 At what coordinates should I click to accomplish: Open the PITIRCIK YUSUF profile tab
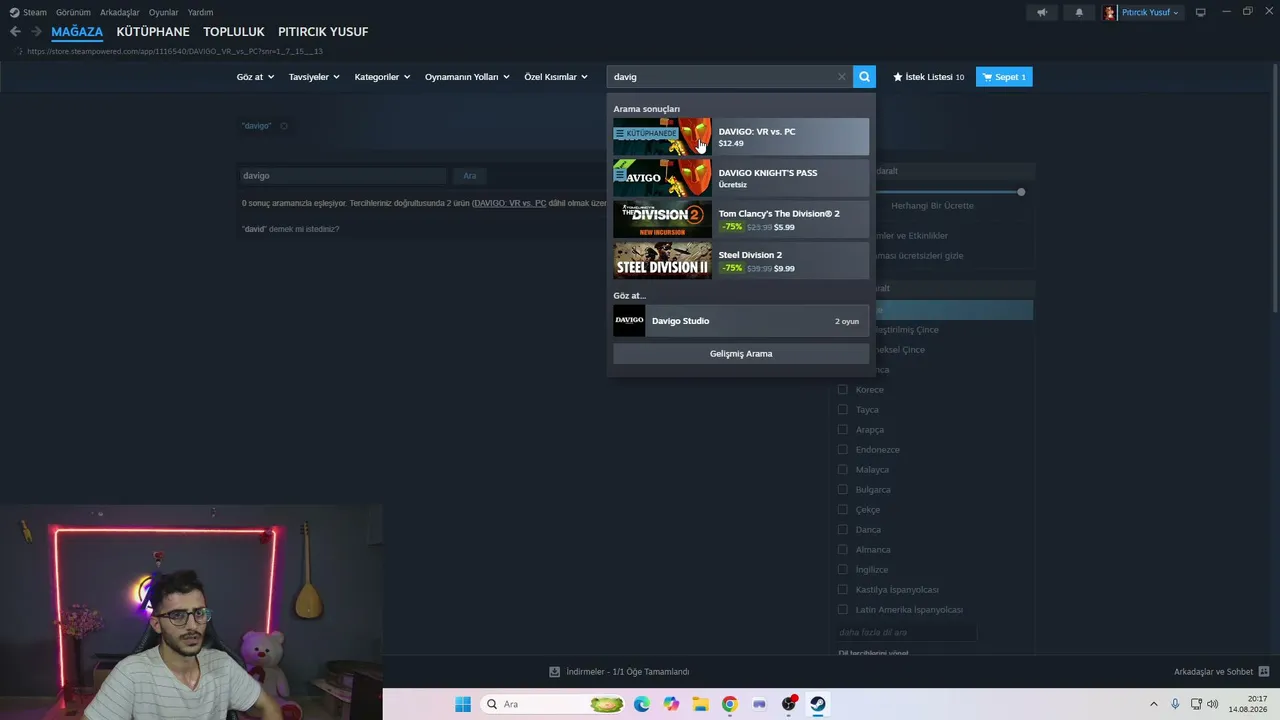323,32
